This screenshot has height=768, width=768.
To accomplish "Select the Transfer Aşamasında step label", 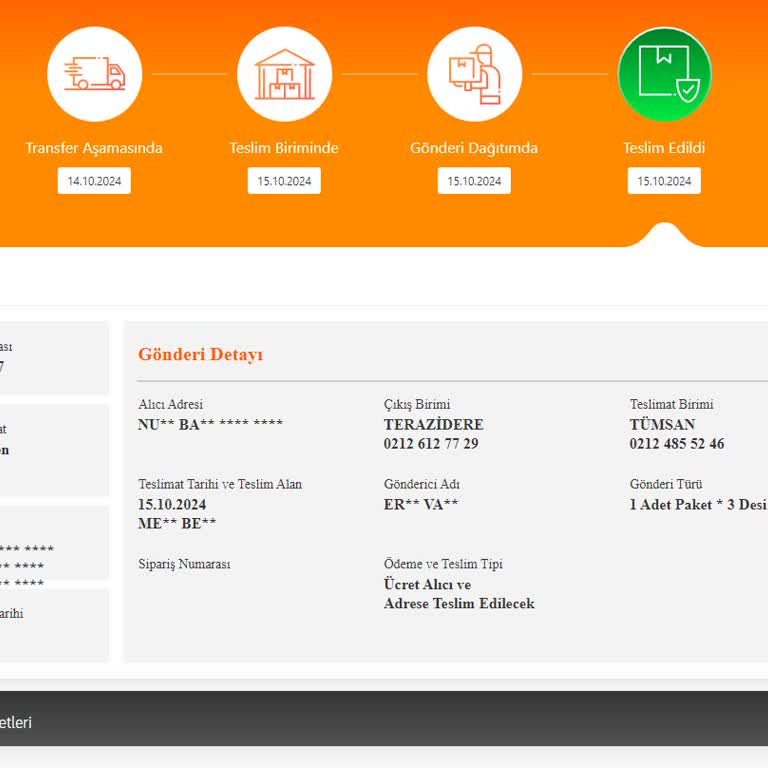I will click(94, 148).
